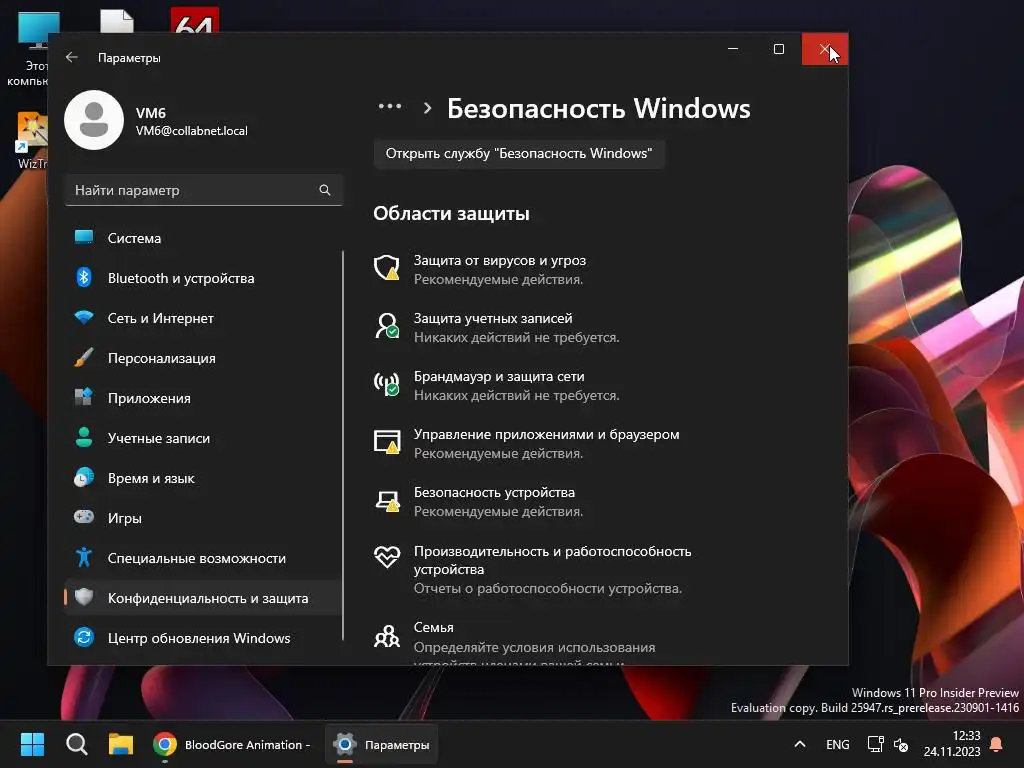Click the accessibility icon for Специальные возможности

[84, 558]
